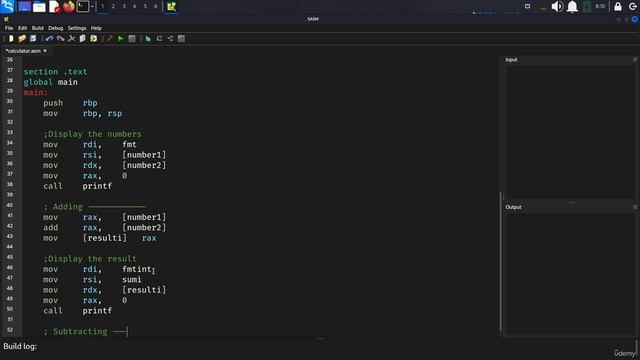
Task: Open the Debug menu
Action: [56, 28]
